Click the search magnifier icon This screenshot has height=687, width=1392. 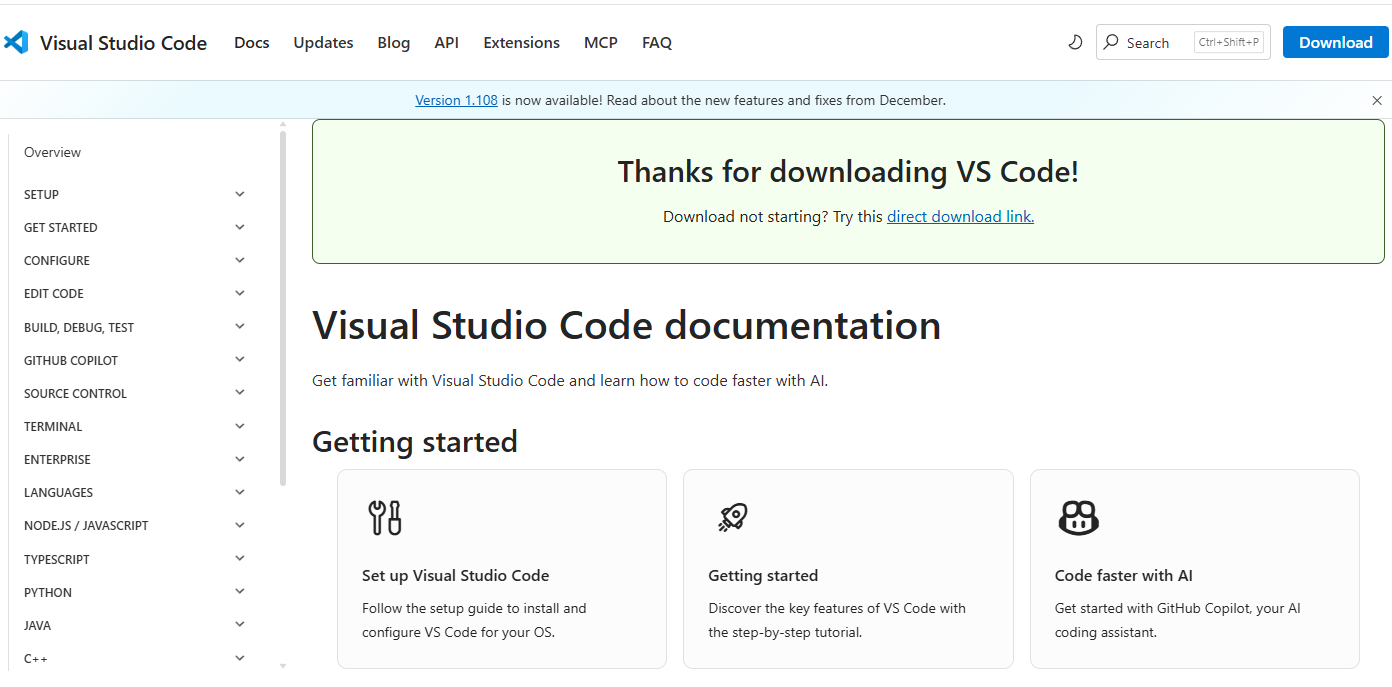(1110, 42)
